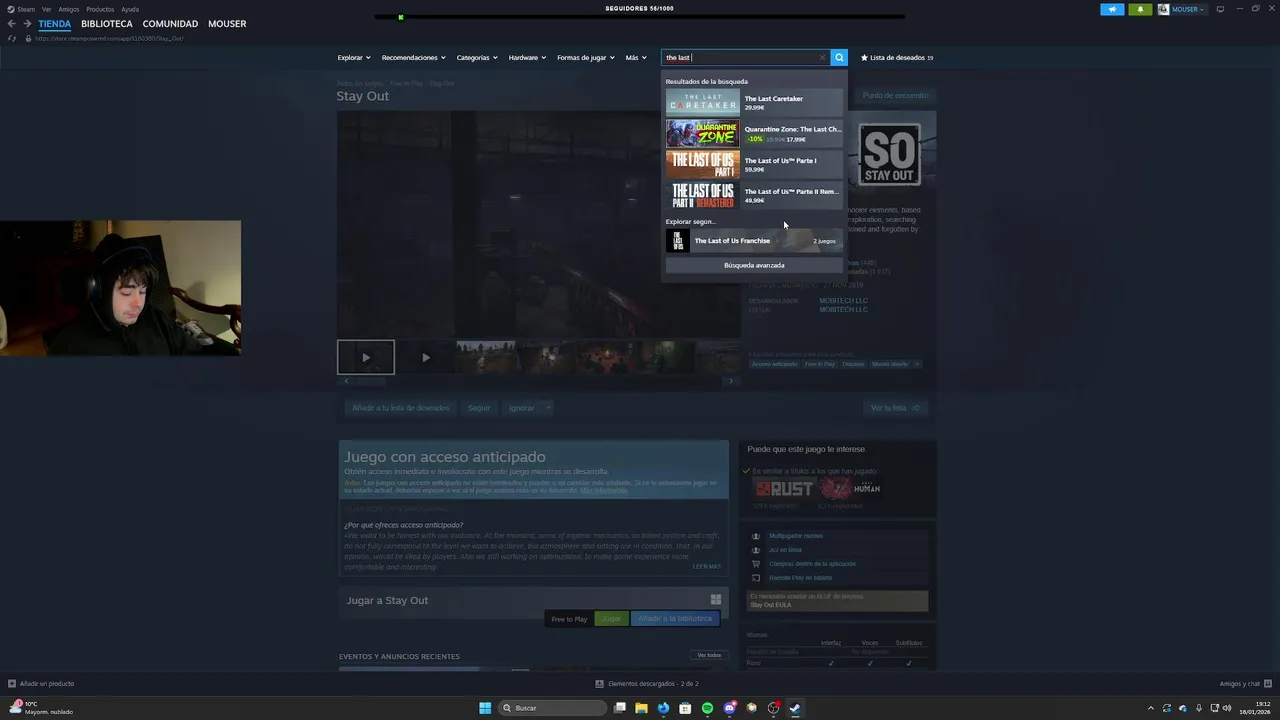Open Elementos descargados downloads status

[647, 684]
